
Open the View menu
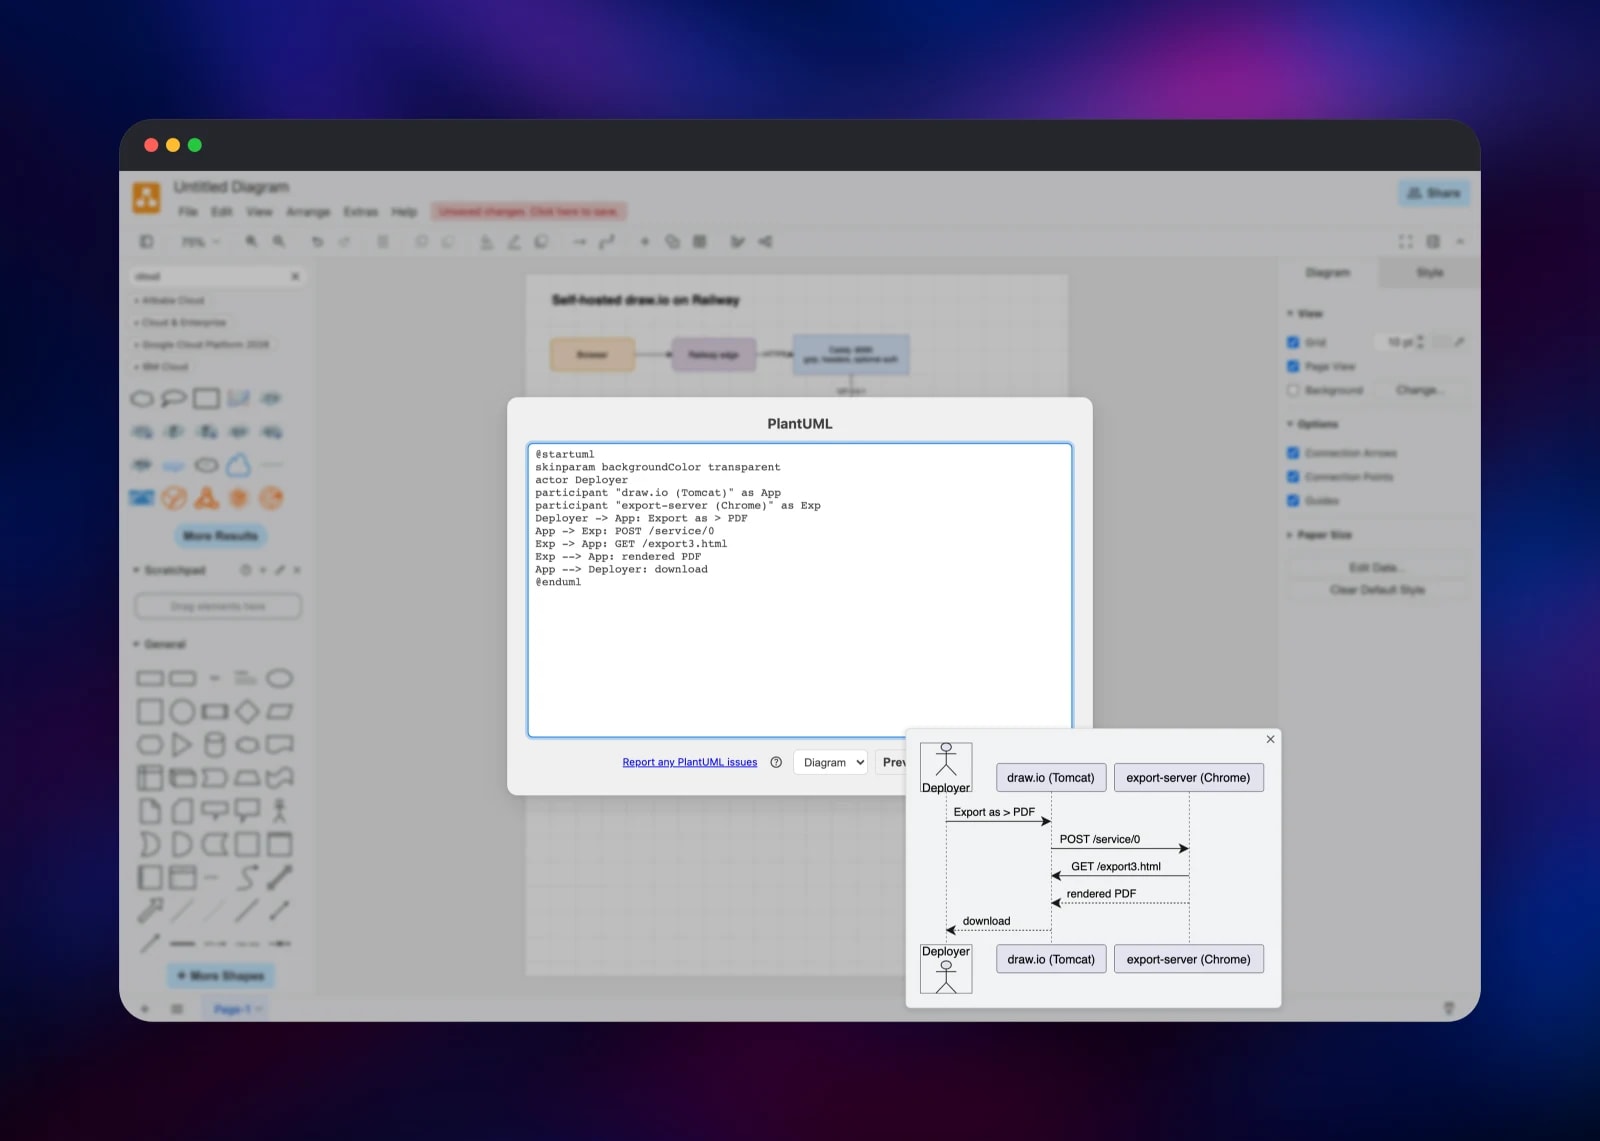click(259, 212)
